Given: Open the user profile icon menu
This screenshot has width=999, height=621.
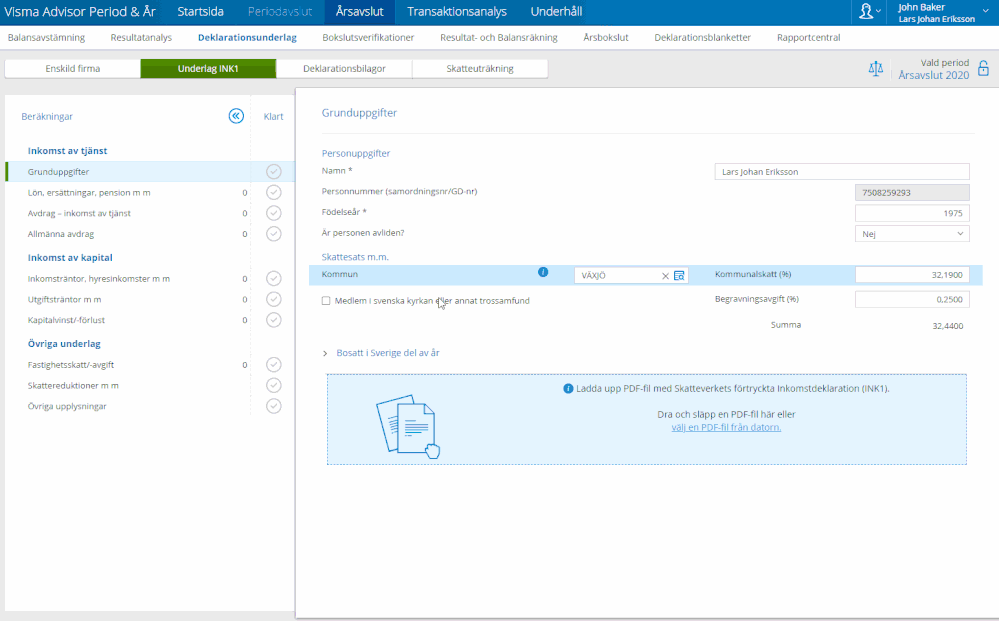Looking at the screenshot, I should point(867,12).
